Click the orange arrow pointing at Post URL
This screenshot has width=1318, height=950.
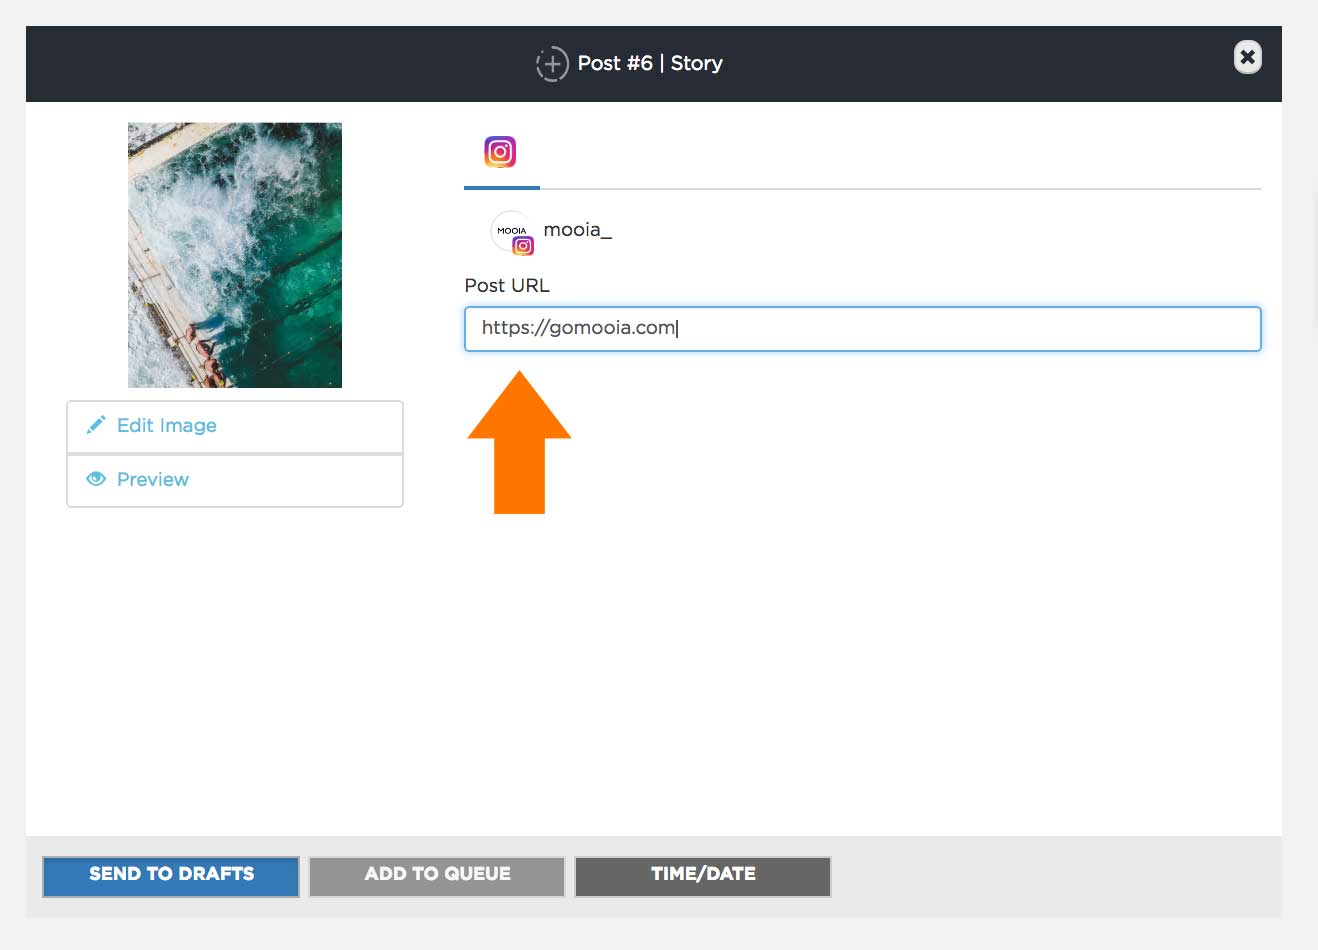[x=519, y=440]
